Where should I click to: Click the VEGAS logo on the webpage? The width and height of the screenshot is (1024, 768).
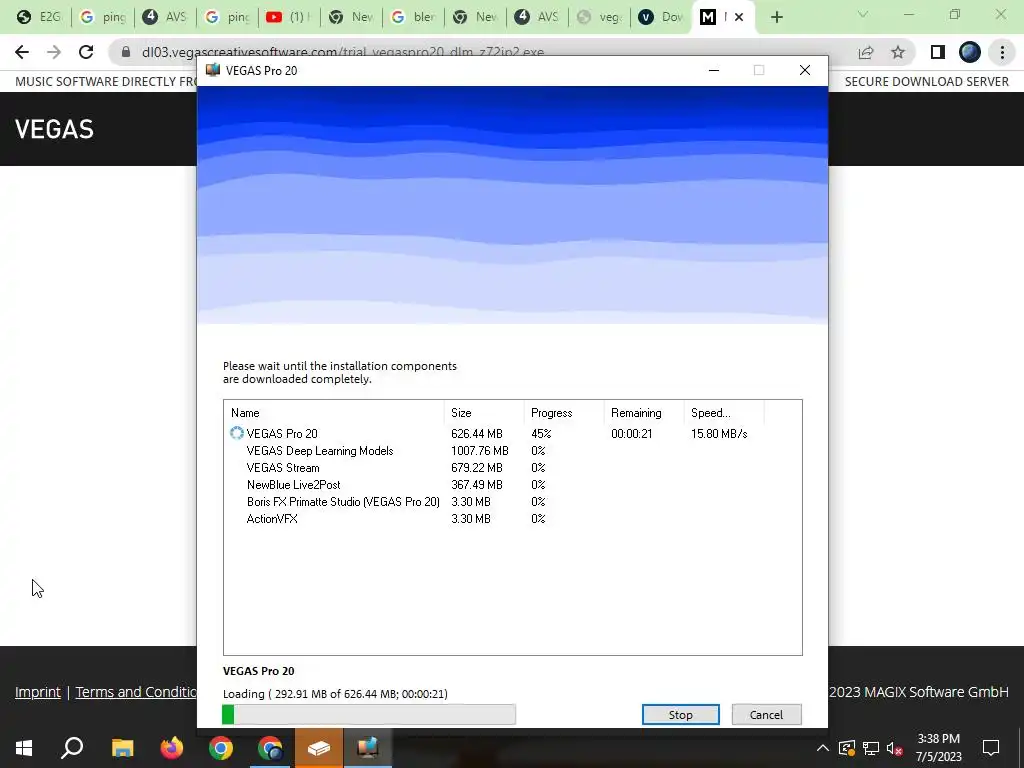tap(54, 129)
